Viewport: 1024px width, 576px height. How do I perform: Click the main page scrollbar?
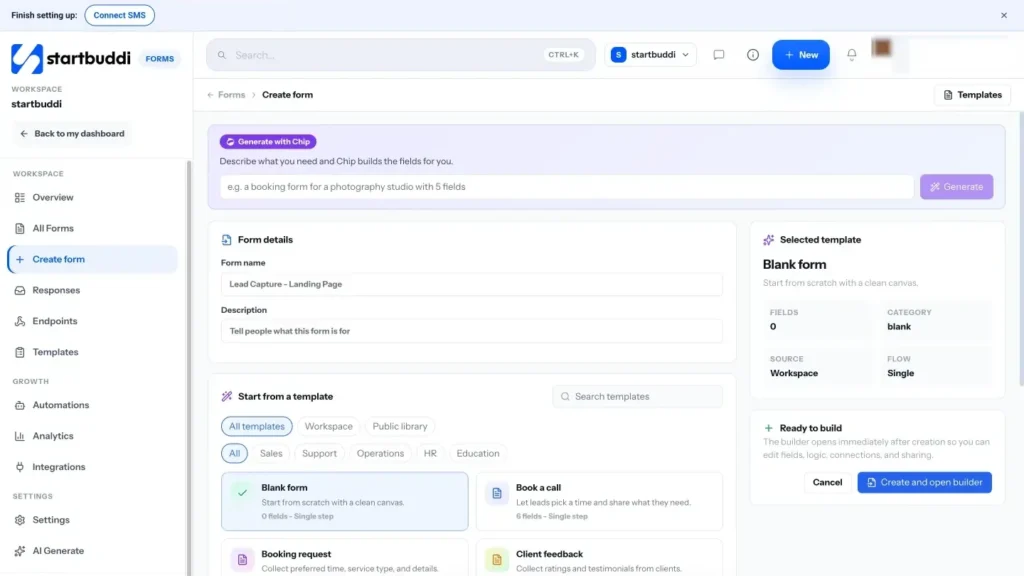[1021, 248]
